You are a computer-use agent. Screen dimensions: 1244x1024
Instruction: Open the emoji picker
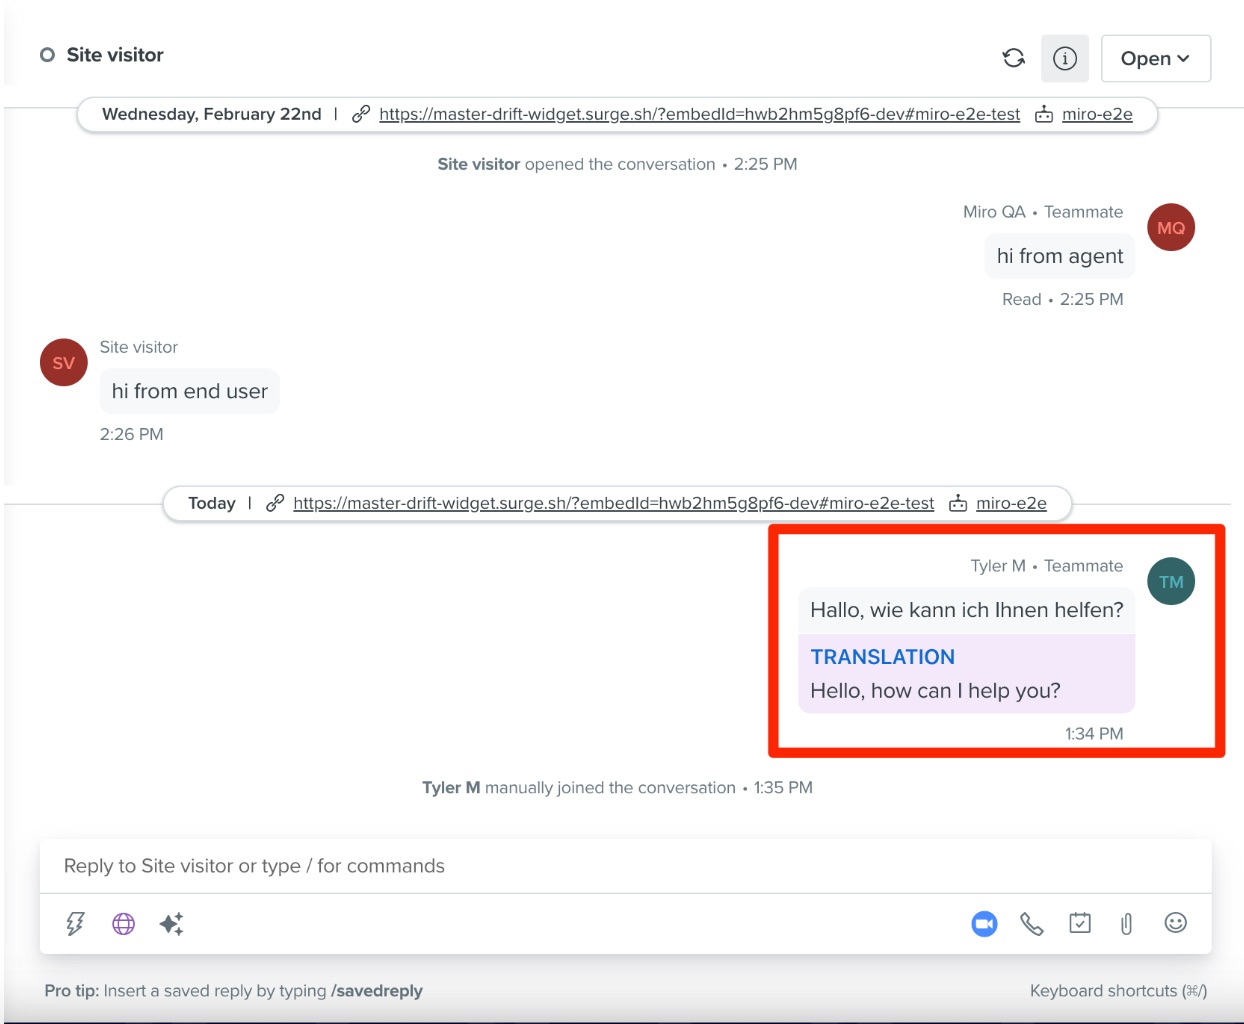click(1176, 922)
